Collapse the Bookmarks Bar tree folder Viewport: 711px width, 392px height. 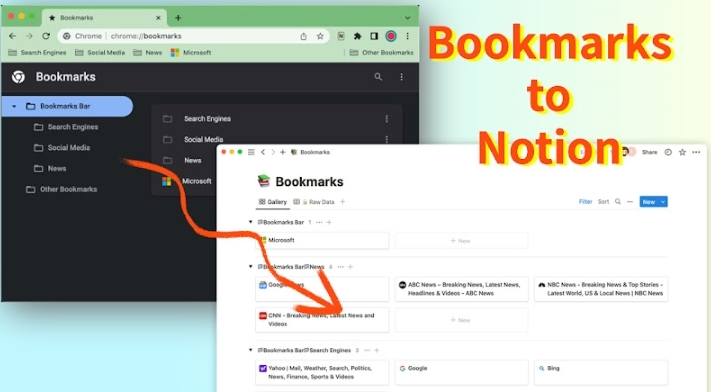14,106
